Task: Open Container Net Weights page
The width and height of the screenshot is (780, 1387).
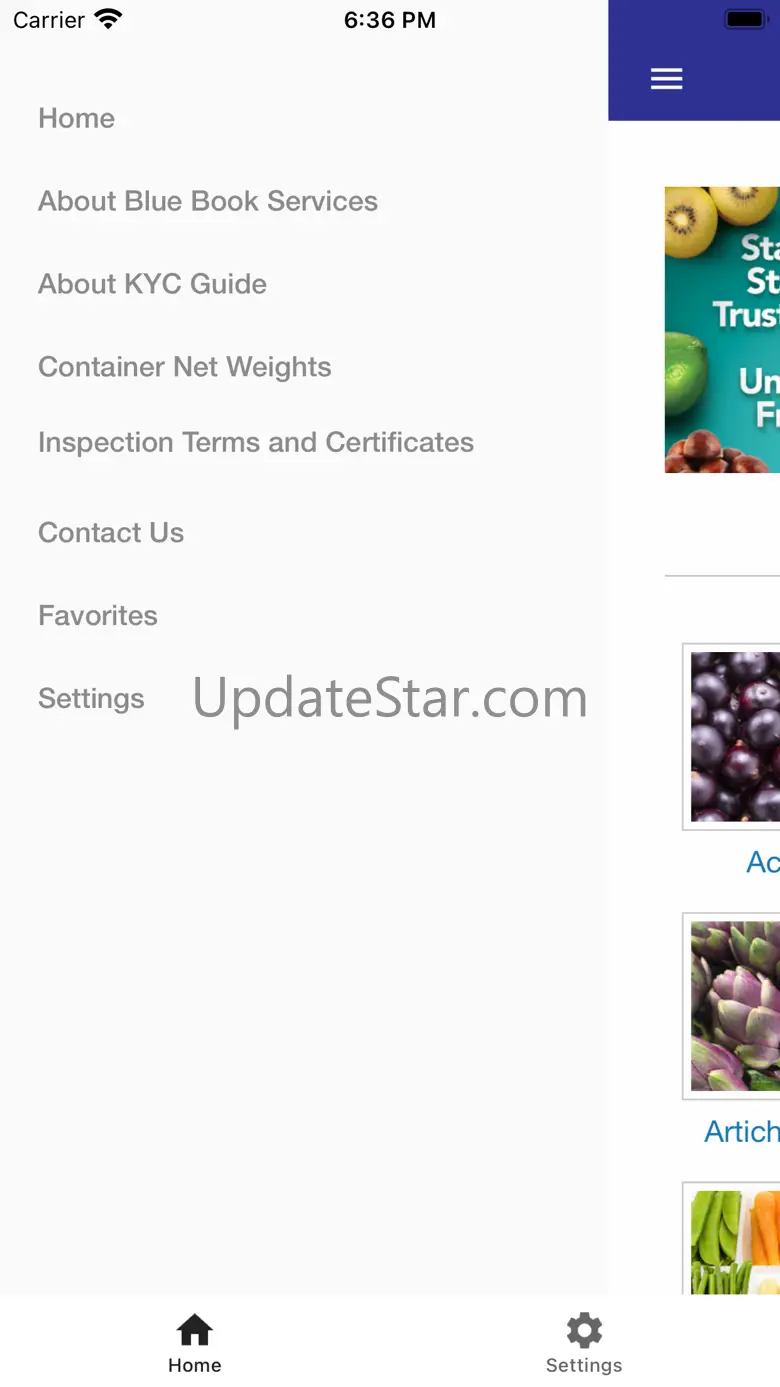Action: (184, 367)
